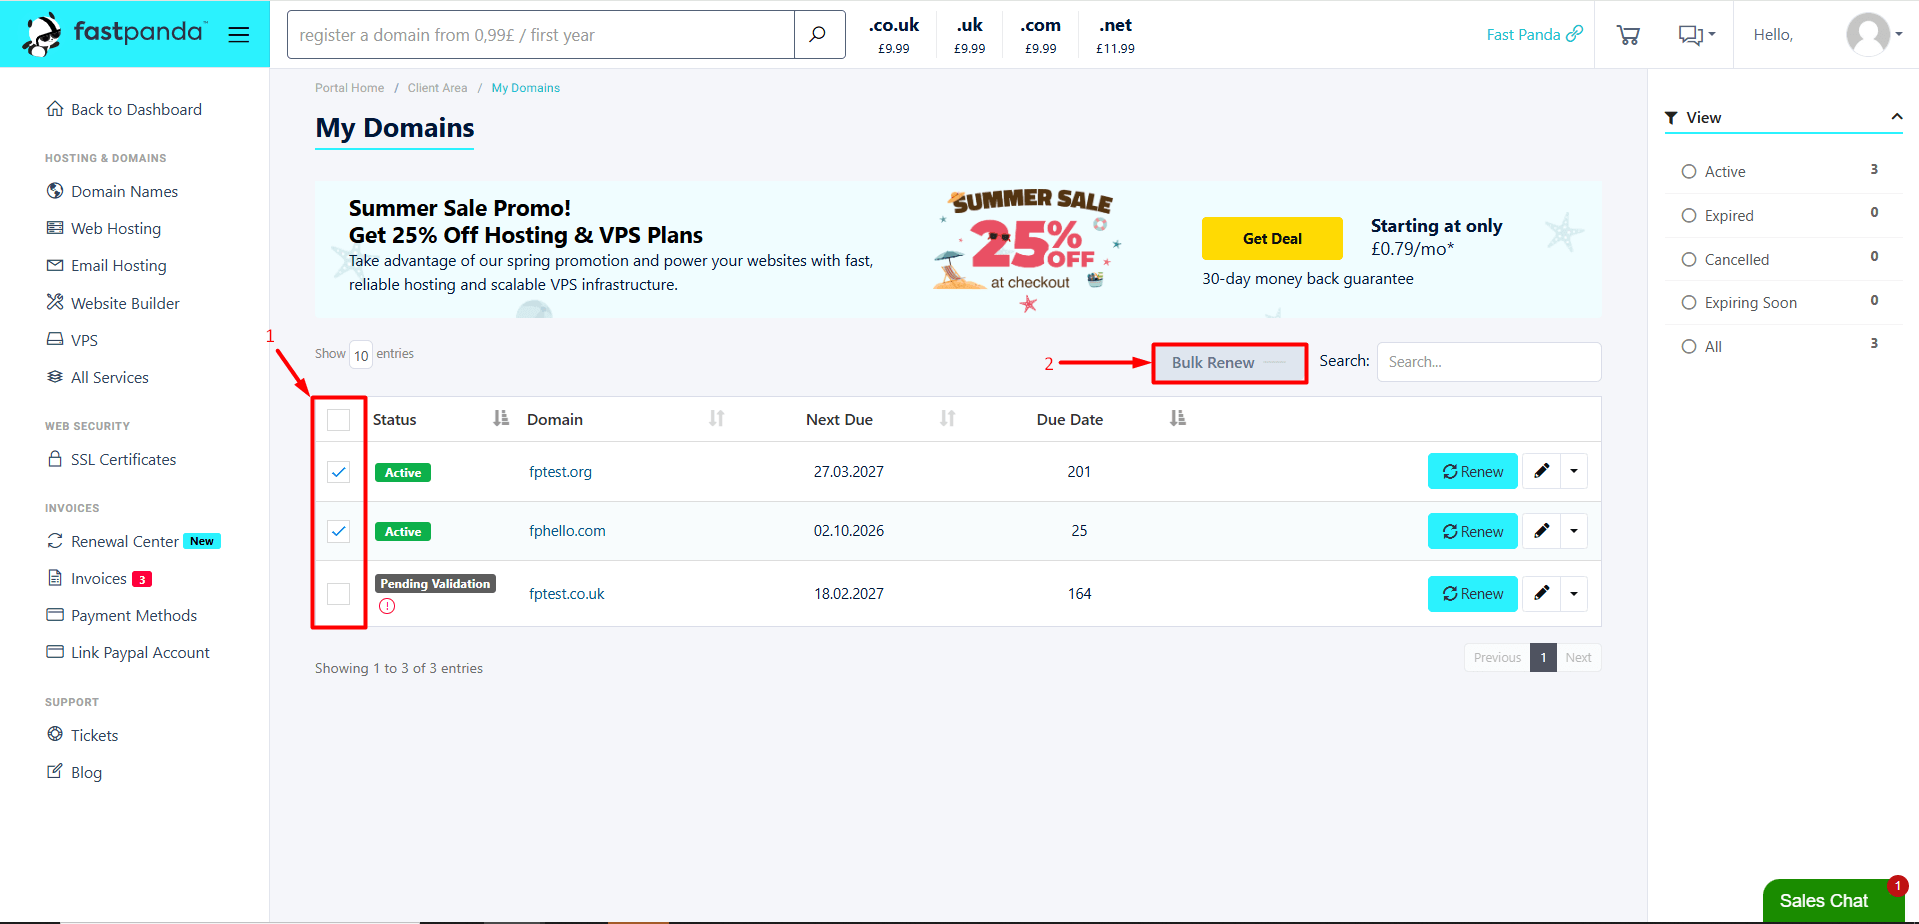Click the All Services layers icon

click(x=55, y=377)
